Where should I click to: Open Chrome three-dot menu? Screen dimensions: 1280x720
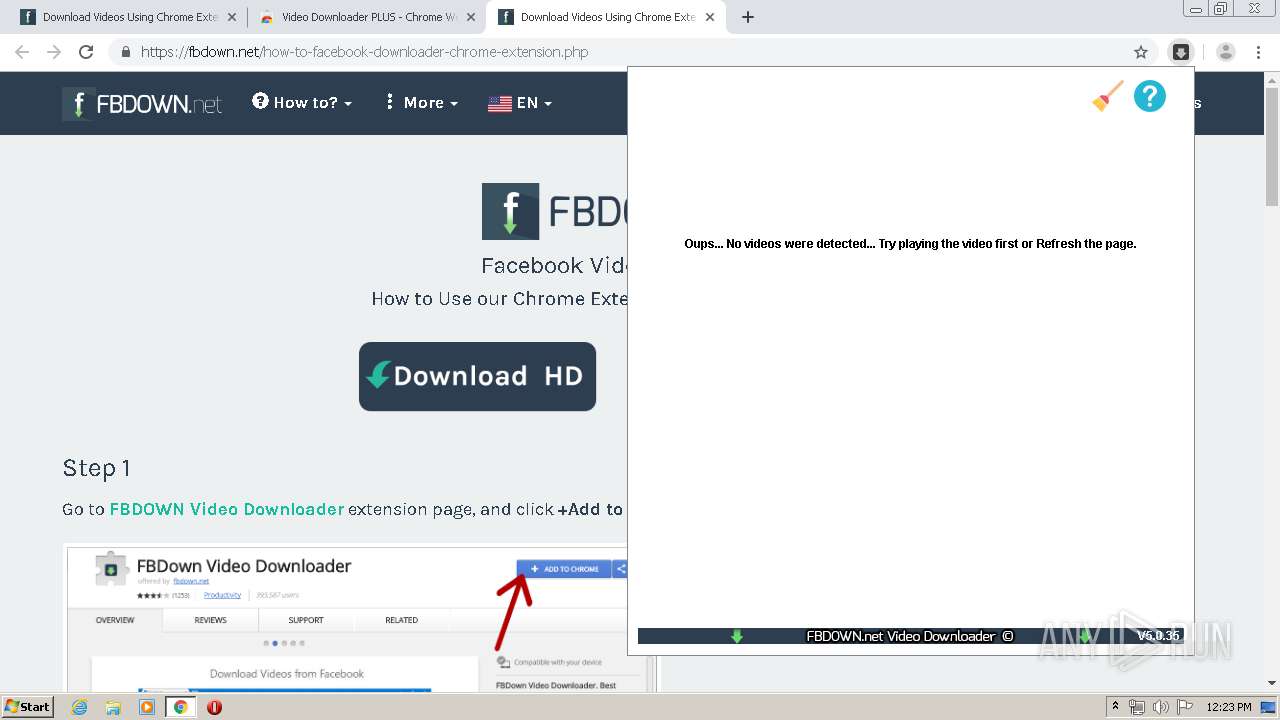coord(1258,52)
